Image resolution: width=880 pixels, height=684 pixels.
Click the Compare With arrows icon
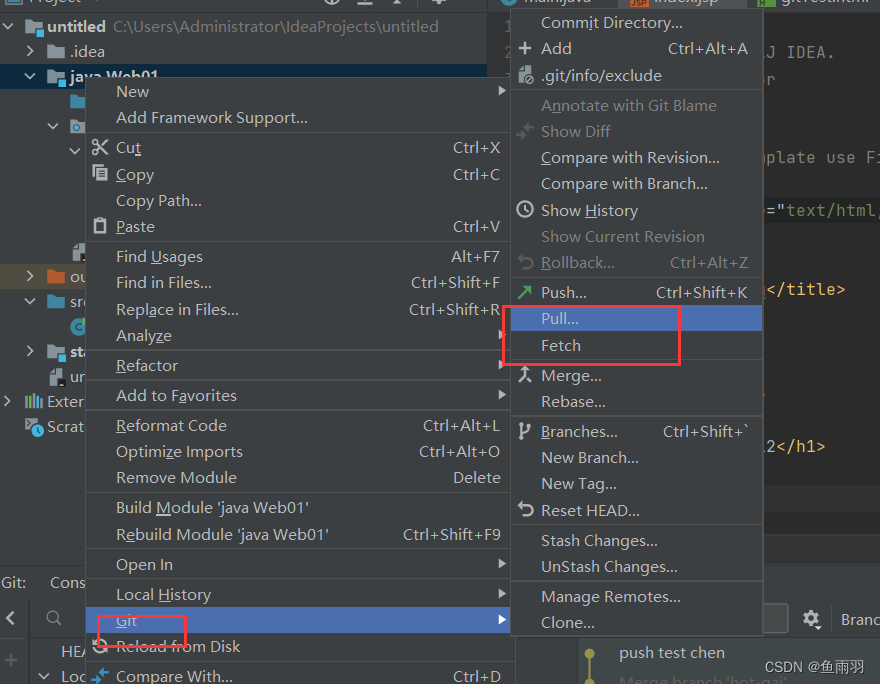click(100, 675)
